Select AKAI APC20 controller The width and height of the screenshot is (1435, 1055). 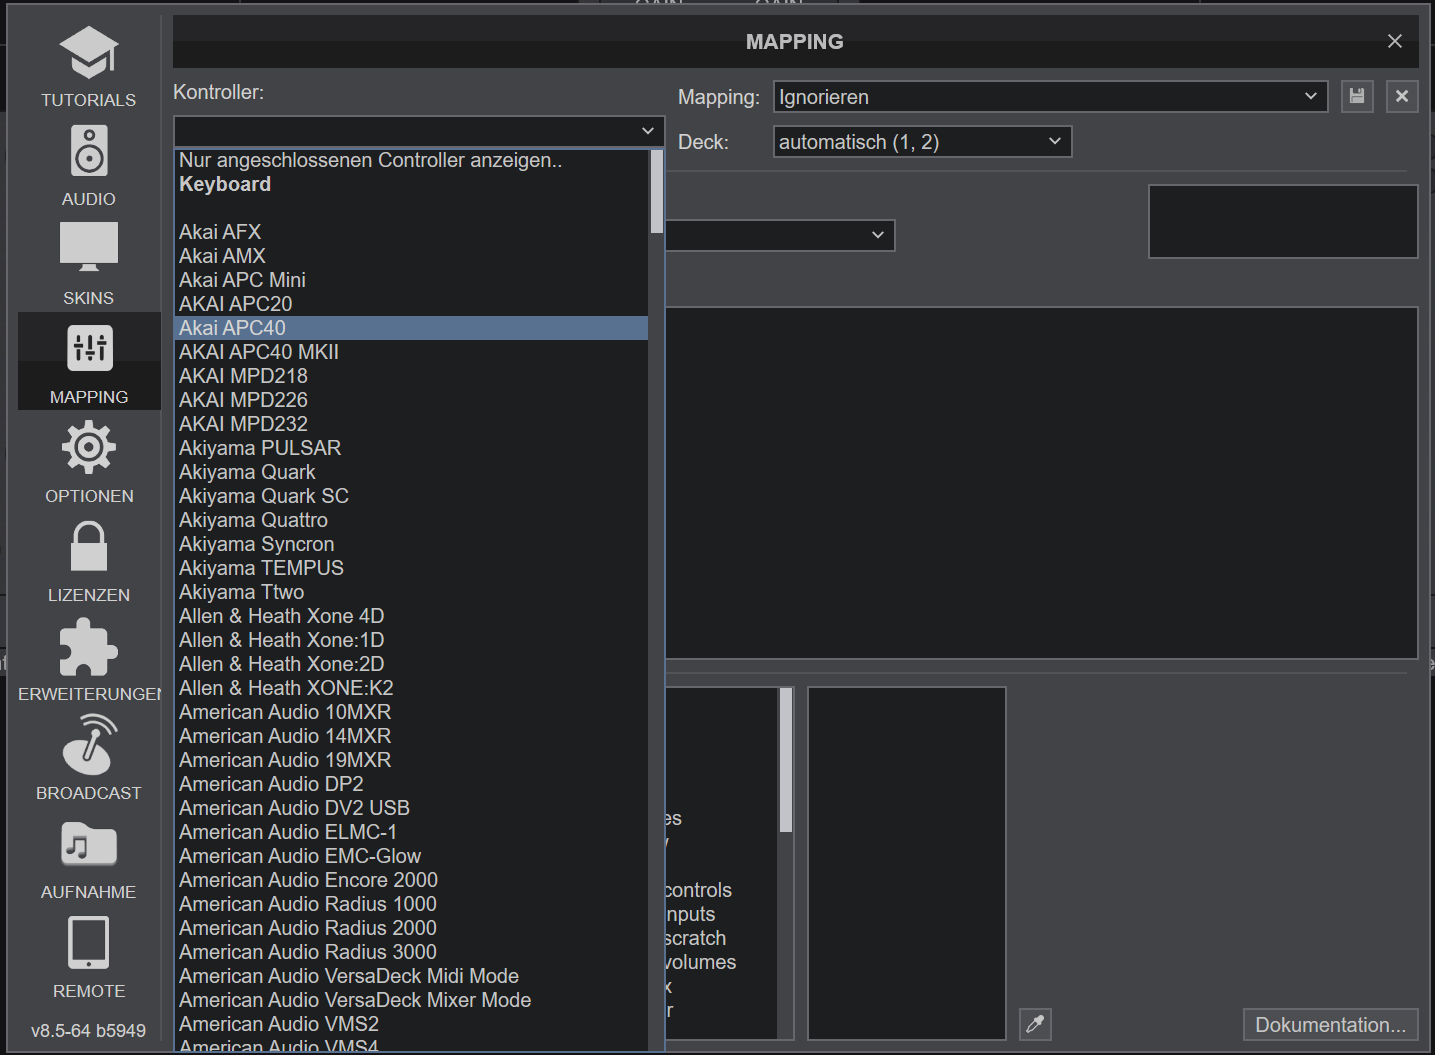click(x=412, y=304)
